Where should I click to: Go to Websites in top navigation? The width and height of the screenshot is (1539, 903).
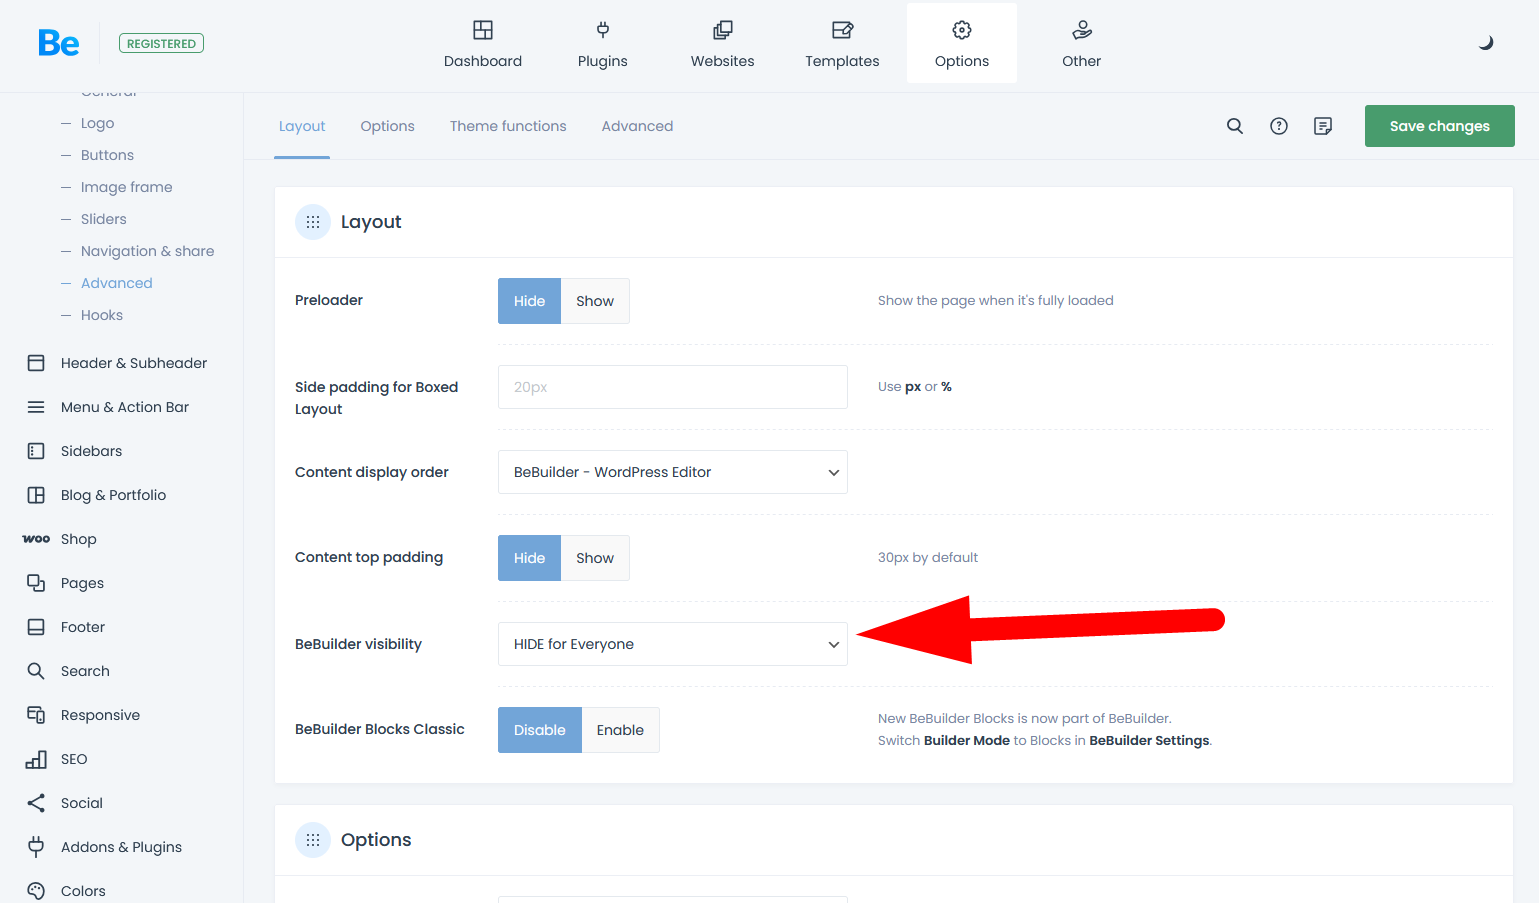pos(722,44)
